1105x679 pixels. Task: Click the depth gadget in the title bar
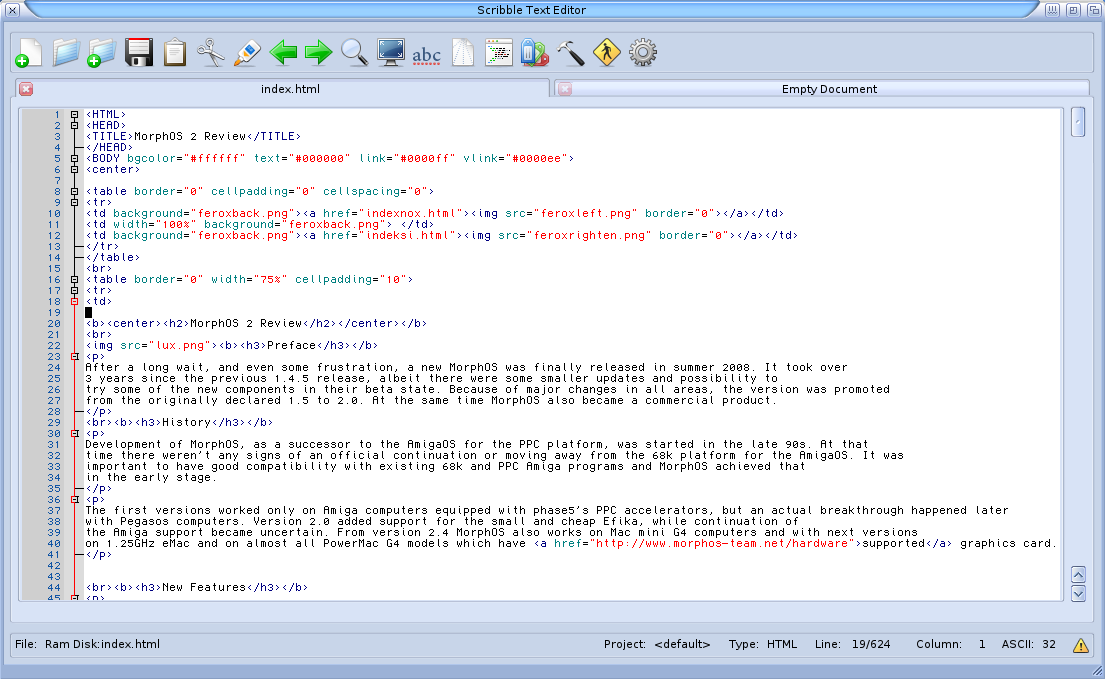(1094, 10)
